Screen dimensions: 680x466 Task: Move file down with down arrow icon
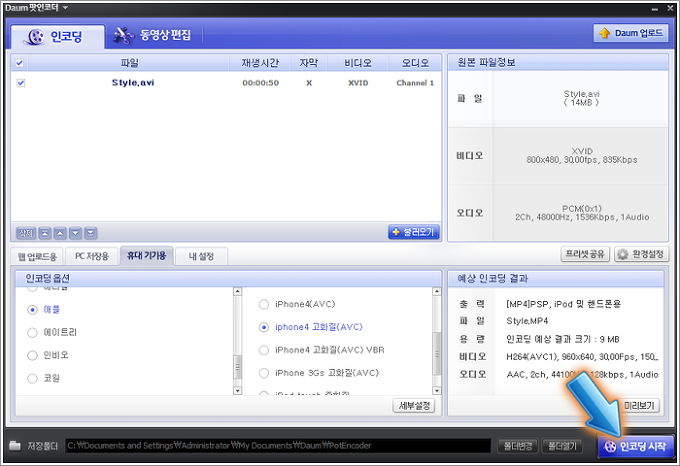[75, 233]
